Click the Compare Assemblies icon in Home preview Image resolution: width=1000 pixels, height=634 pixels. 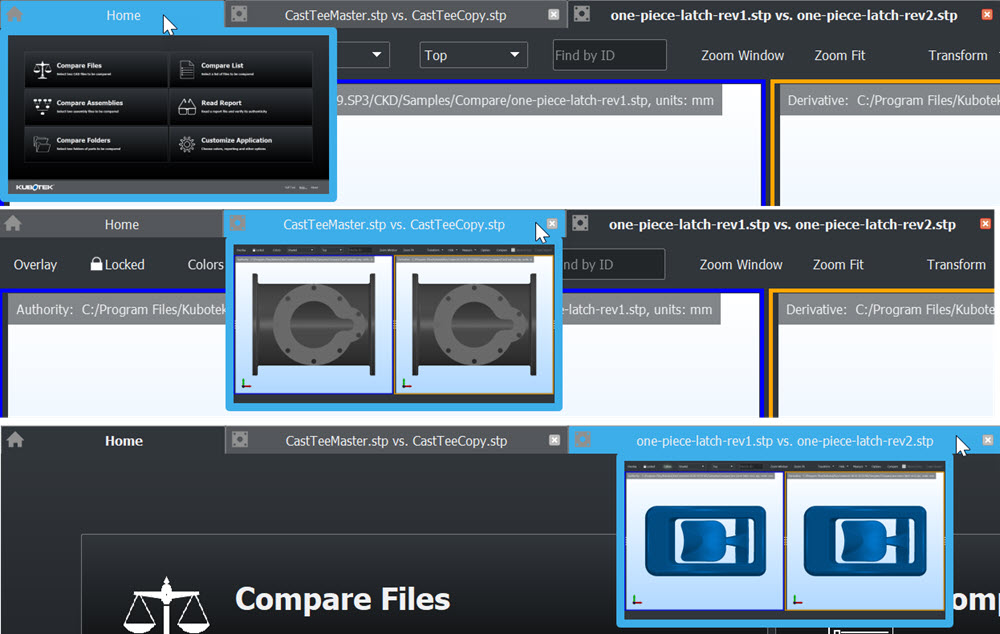(x=42, y=106)
